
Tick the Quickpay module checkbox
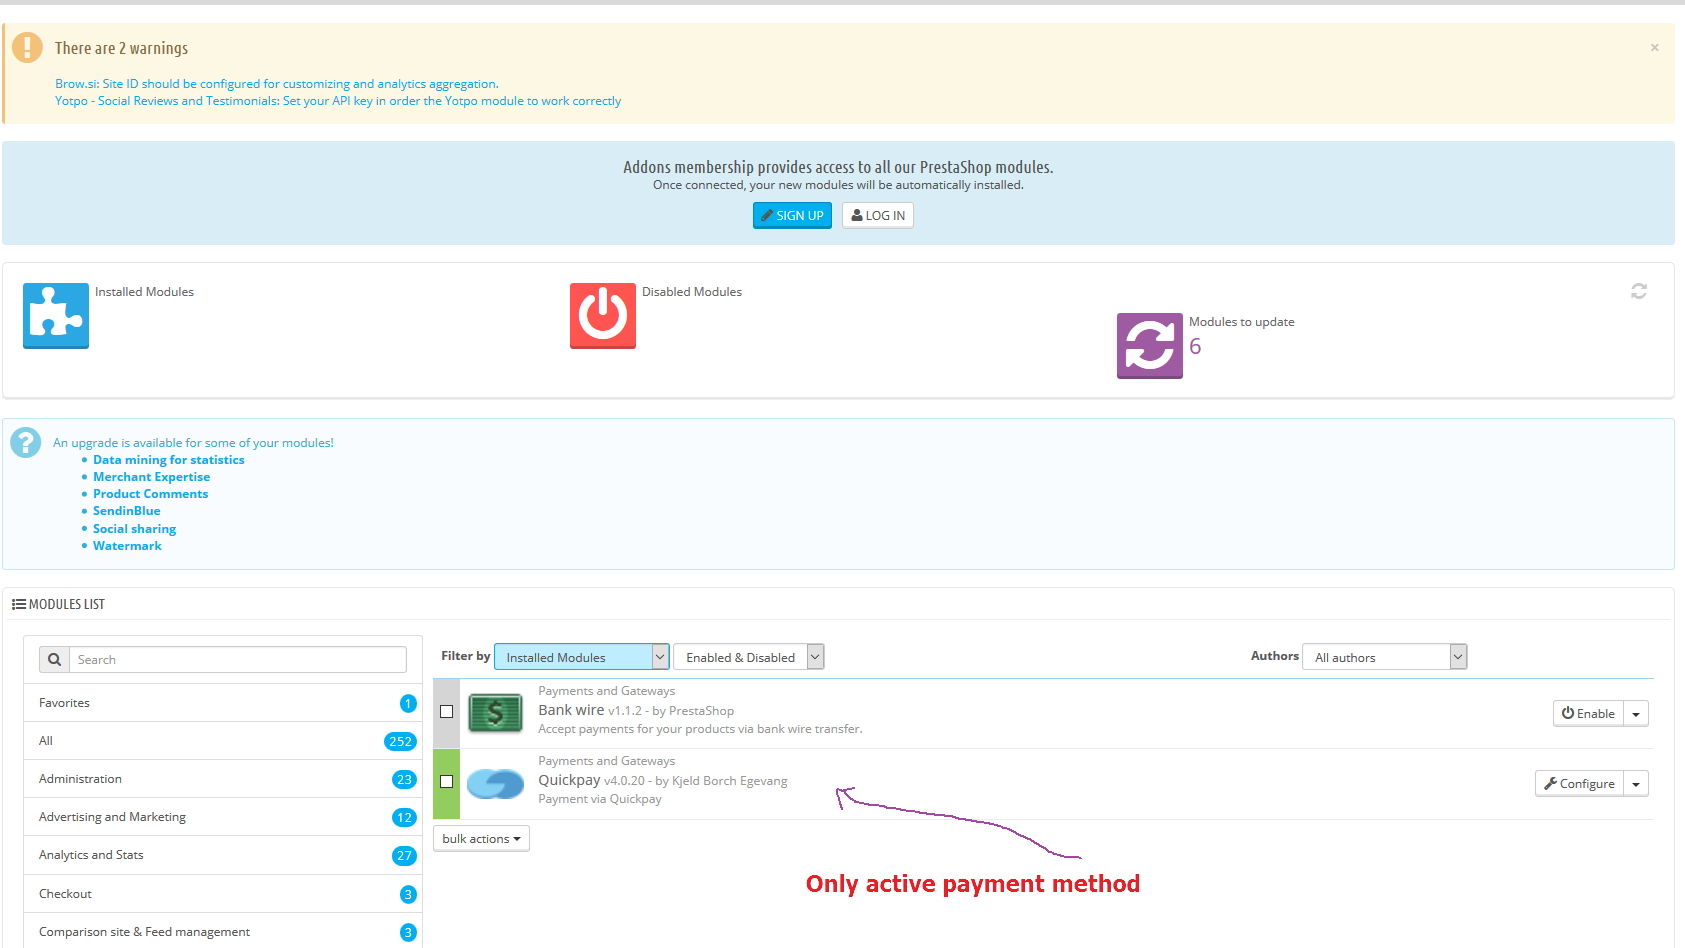pyautogui.click(x=447, y=782)
